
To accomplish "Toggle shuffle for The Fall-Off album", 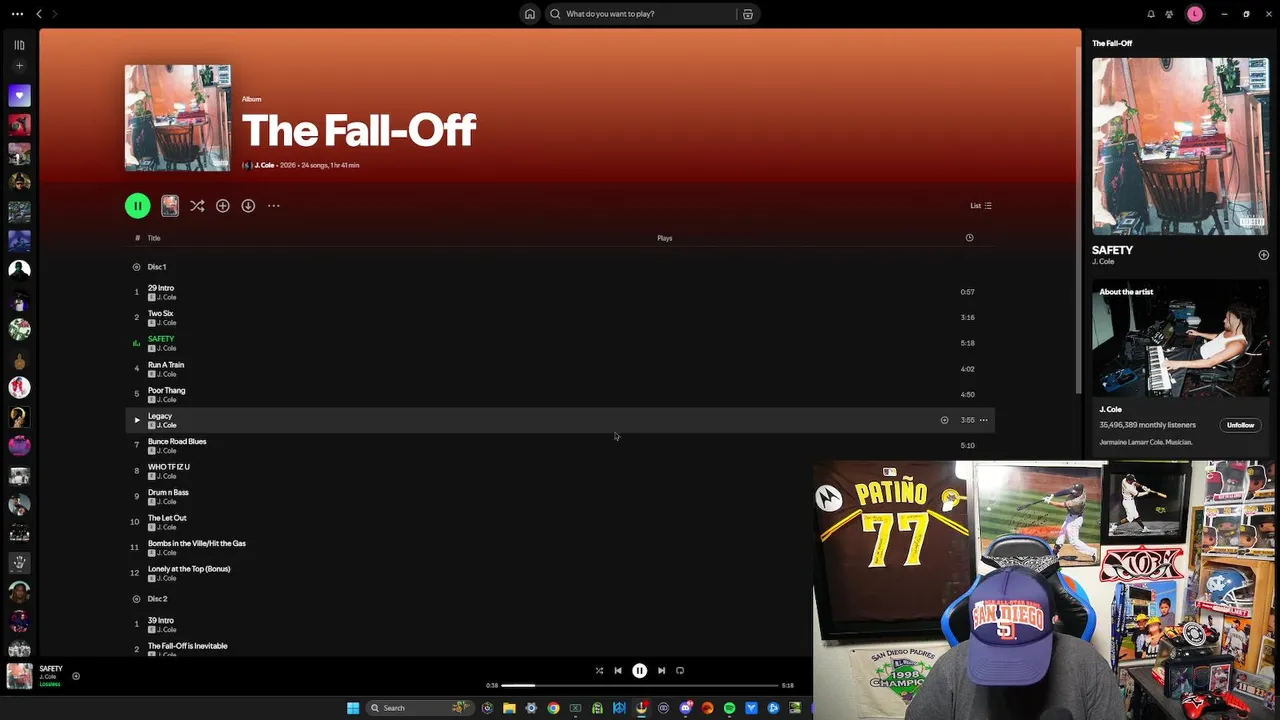I will pos(197,206).
